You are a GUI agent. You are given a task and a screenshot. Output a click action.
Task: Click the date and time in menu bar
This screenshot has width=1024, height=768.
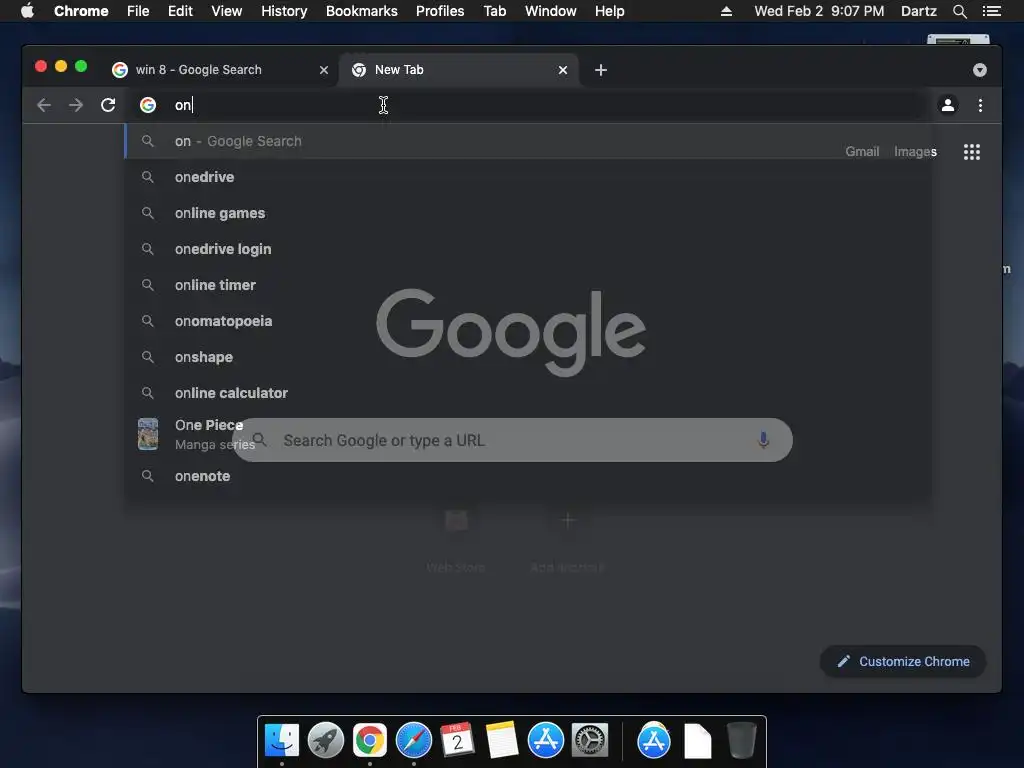[820, 11]
